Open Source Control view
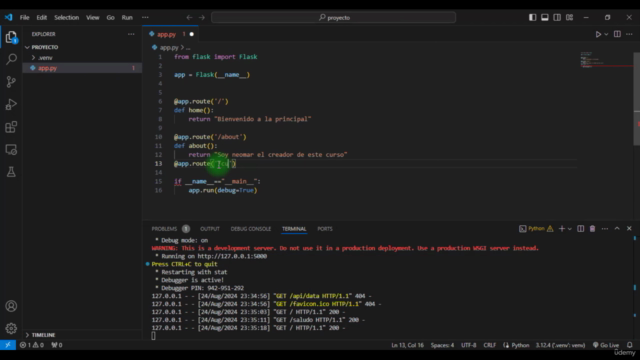The image size is (640, 360). tap(11, 82)
